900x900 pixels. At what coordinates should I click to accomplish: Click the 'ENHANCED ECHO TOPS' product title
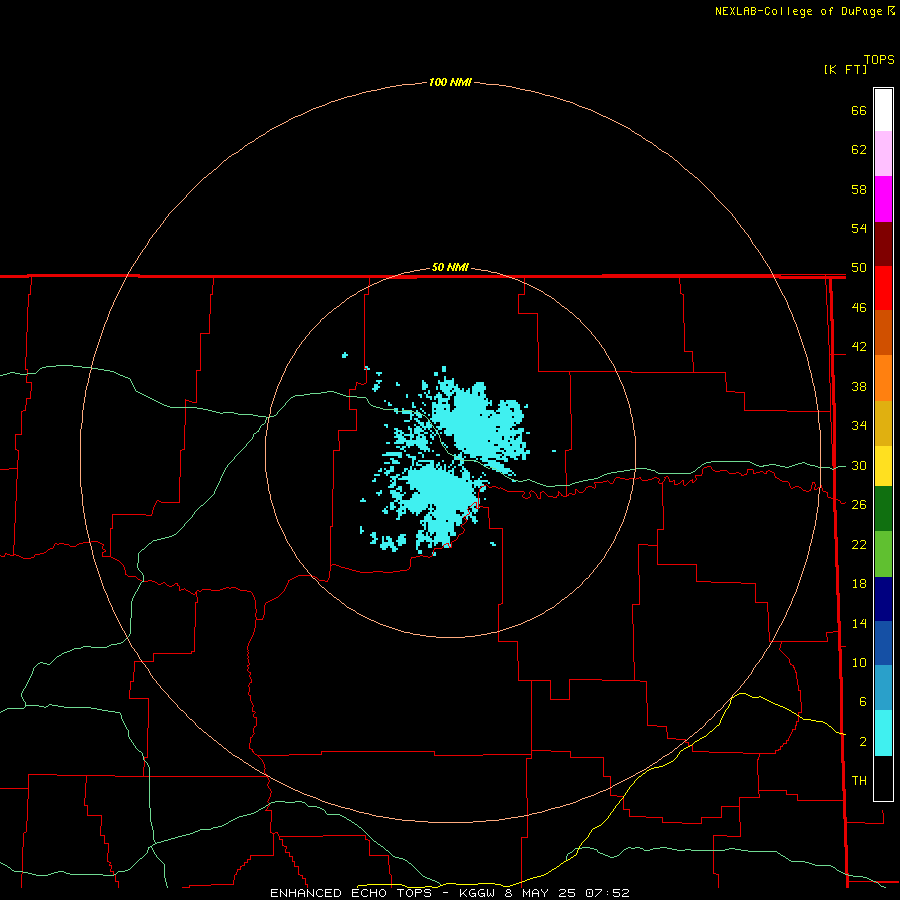pos(351,893)
